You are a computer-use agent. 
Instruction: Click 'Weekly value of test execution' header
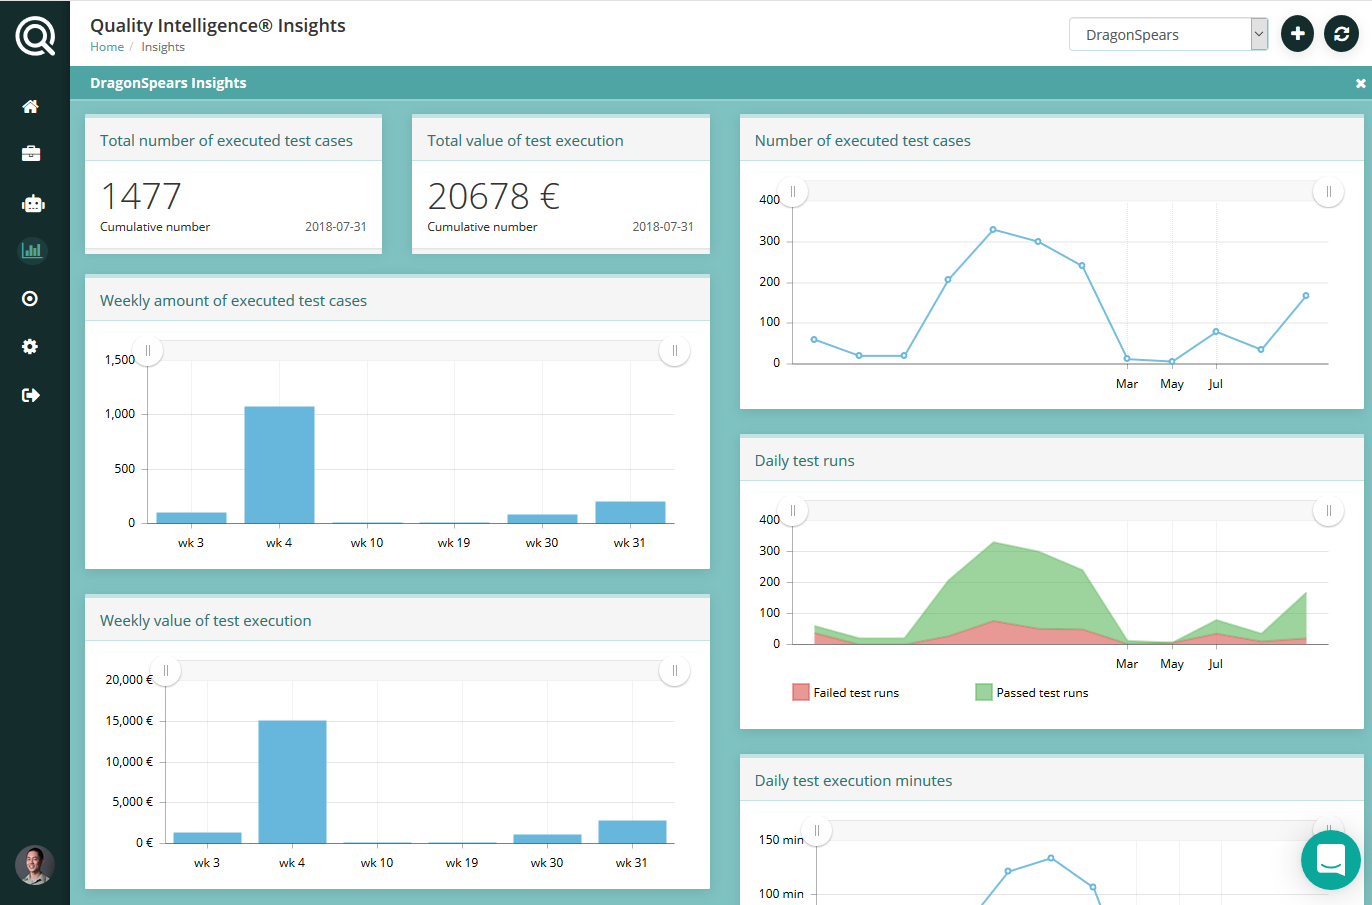coord(205,621)
